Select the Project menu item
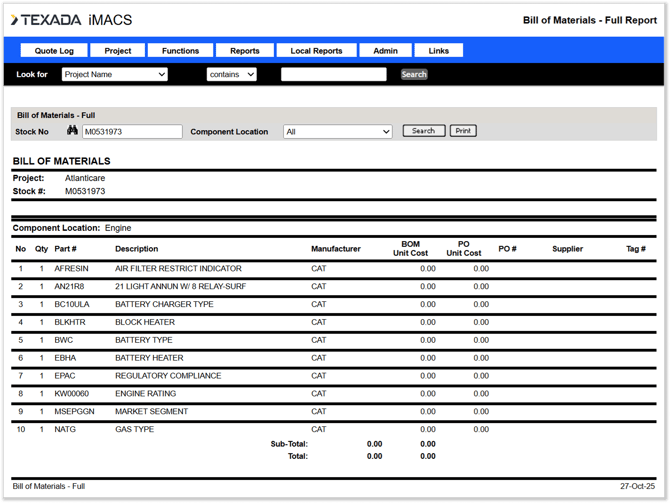670x503 pixels. coord(118,50)
